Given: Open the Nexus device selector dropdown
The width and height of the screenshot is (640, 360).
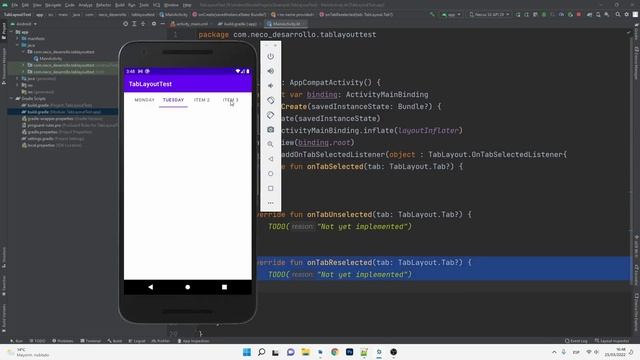Looking at the screenshot, I should (x=489, y=14).
